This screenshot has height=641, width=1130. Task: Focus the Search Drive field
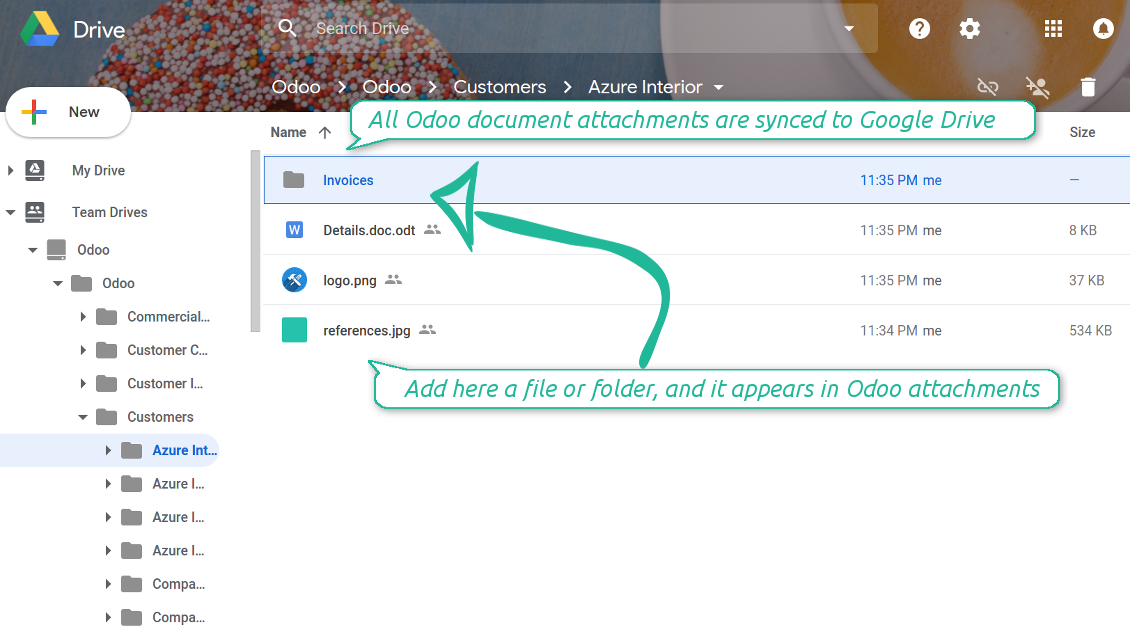[569, 28]
